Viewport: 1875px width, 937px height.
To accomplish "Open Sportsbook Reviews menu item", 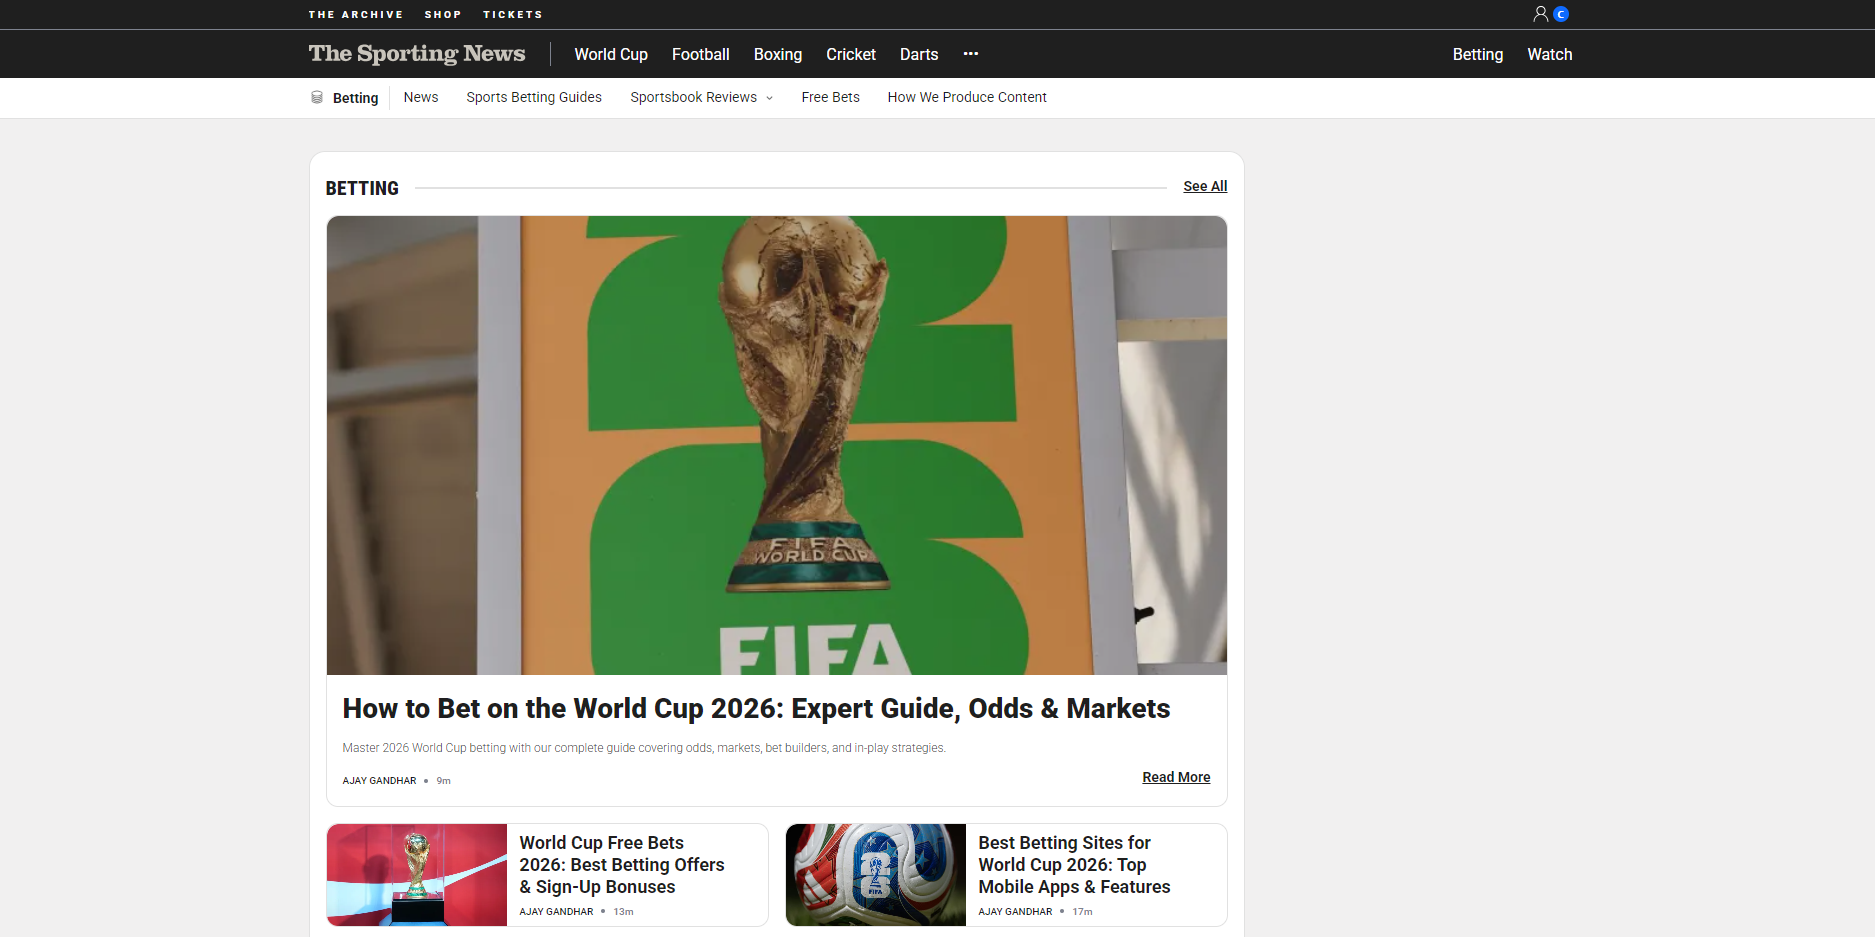I will tap(693, 97).
